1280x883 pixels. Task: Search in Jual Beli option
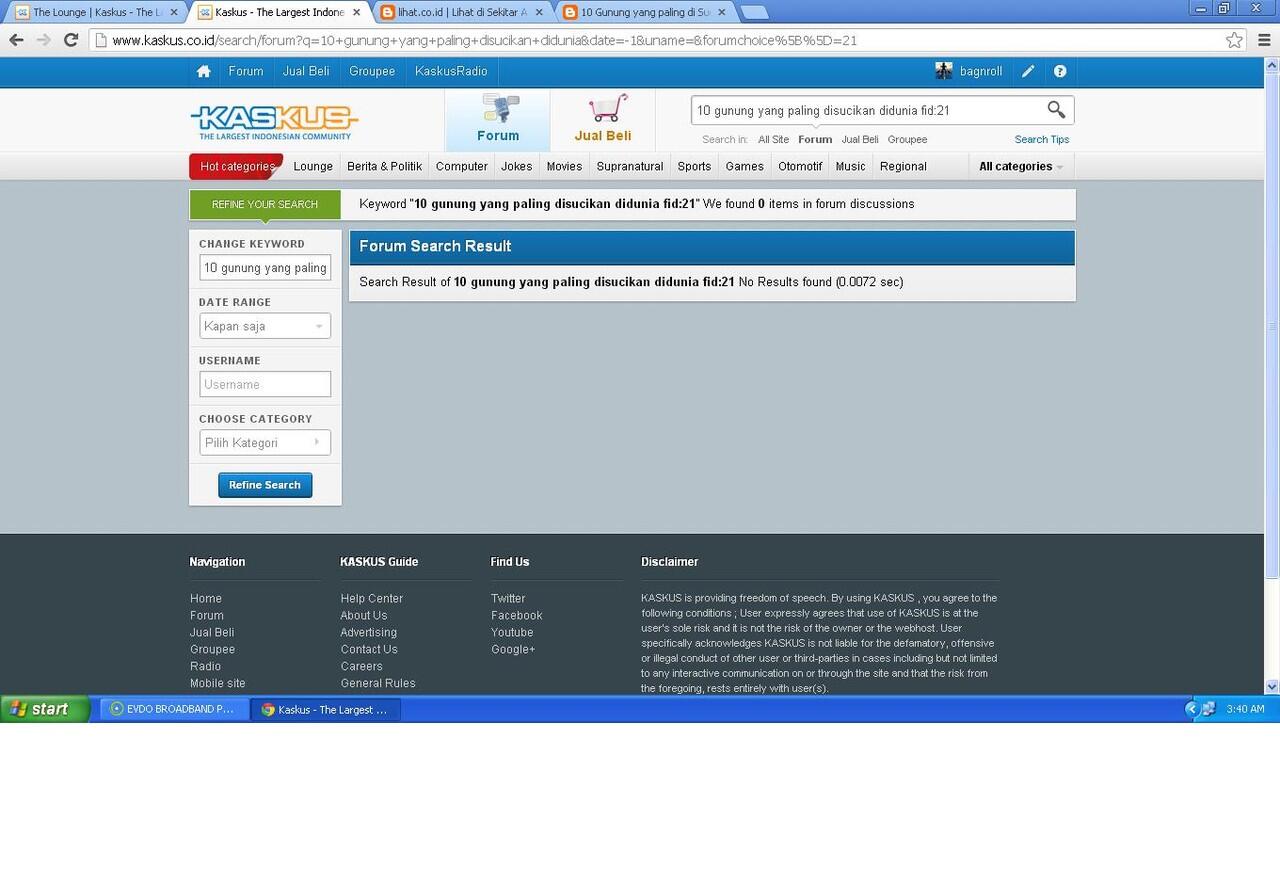pos(860,140)
